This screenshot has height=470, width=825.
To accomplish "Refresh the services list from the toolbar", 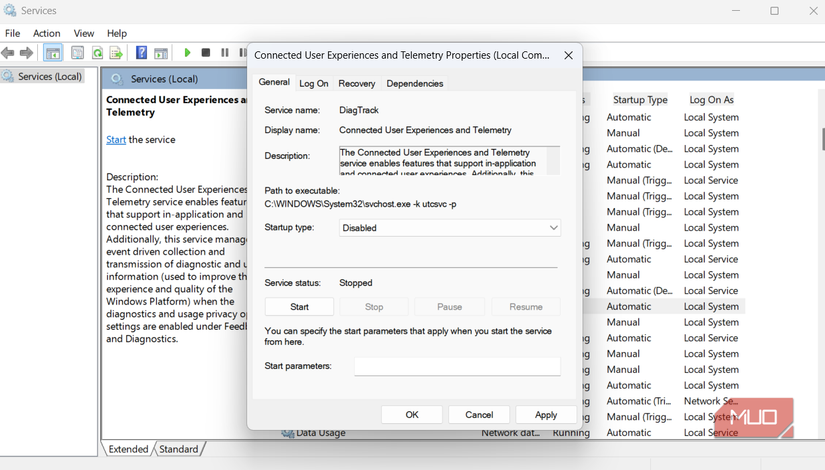I will [x=97, y=53].
